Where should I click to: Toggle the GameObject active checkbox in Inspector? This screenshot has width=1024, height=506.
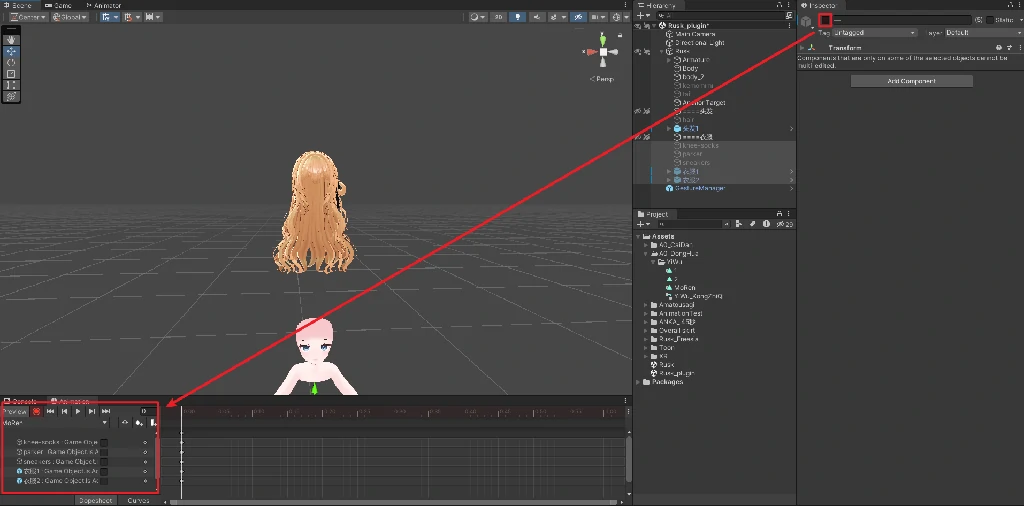825,20
